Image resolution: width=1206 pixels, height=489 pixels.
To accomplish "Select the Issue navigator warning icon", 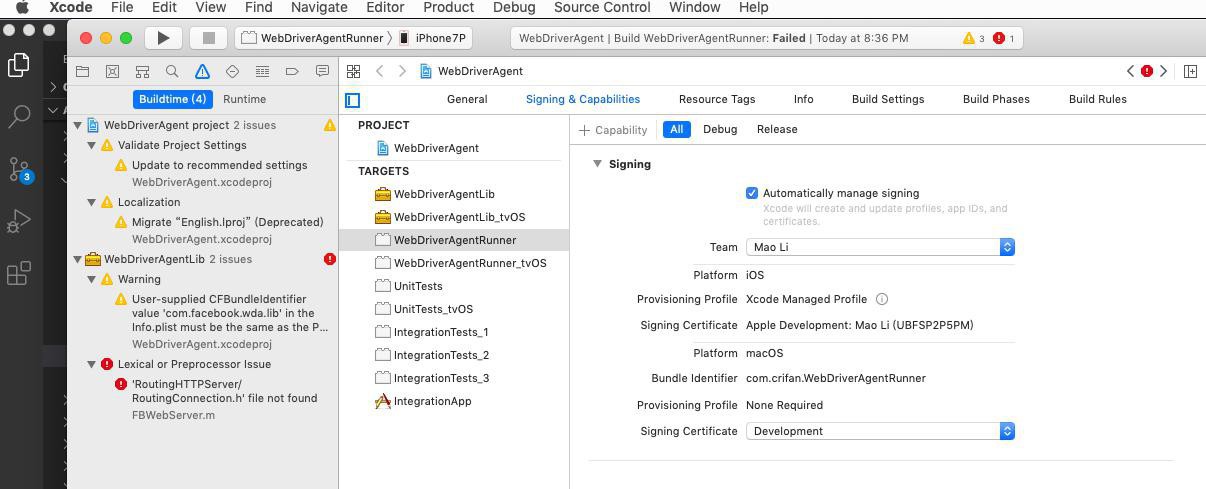I will 202,71.
